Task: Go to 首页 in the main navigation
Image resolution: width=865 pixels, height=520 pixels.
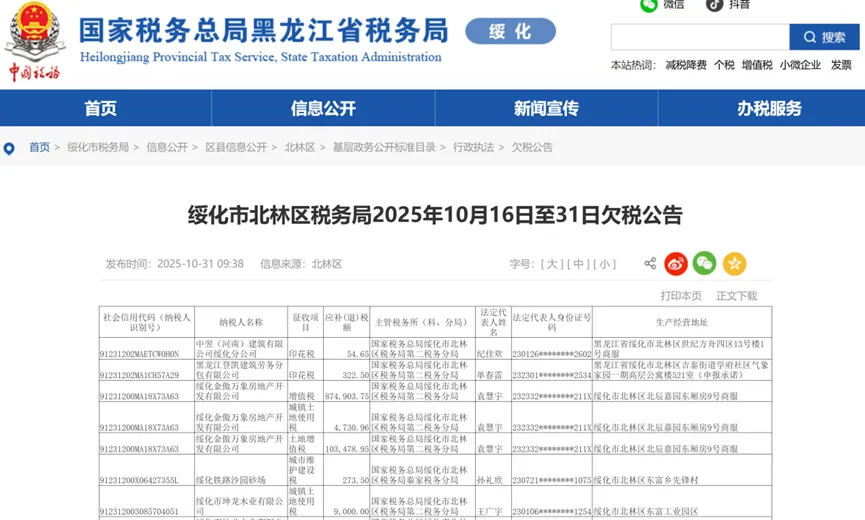Action: (x=100, y=109)
